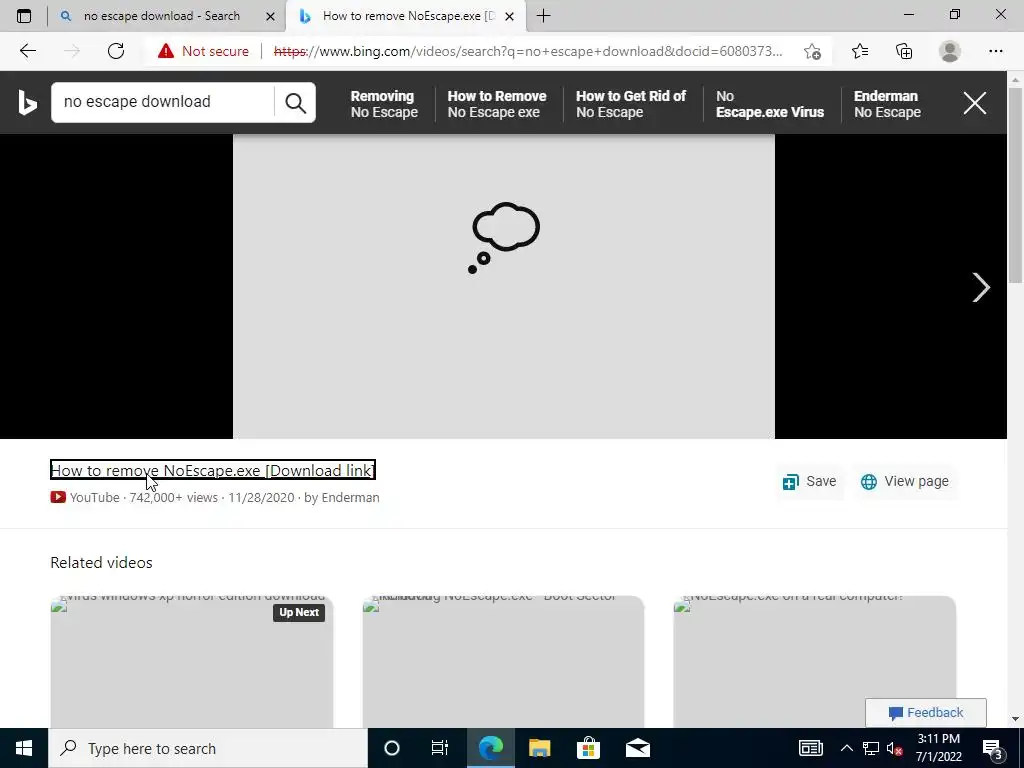Open the tab actions menu icon

click(x=24, y=16)
